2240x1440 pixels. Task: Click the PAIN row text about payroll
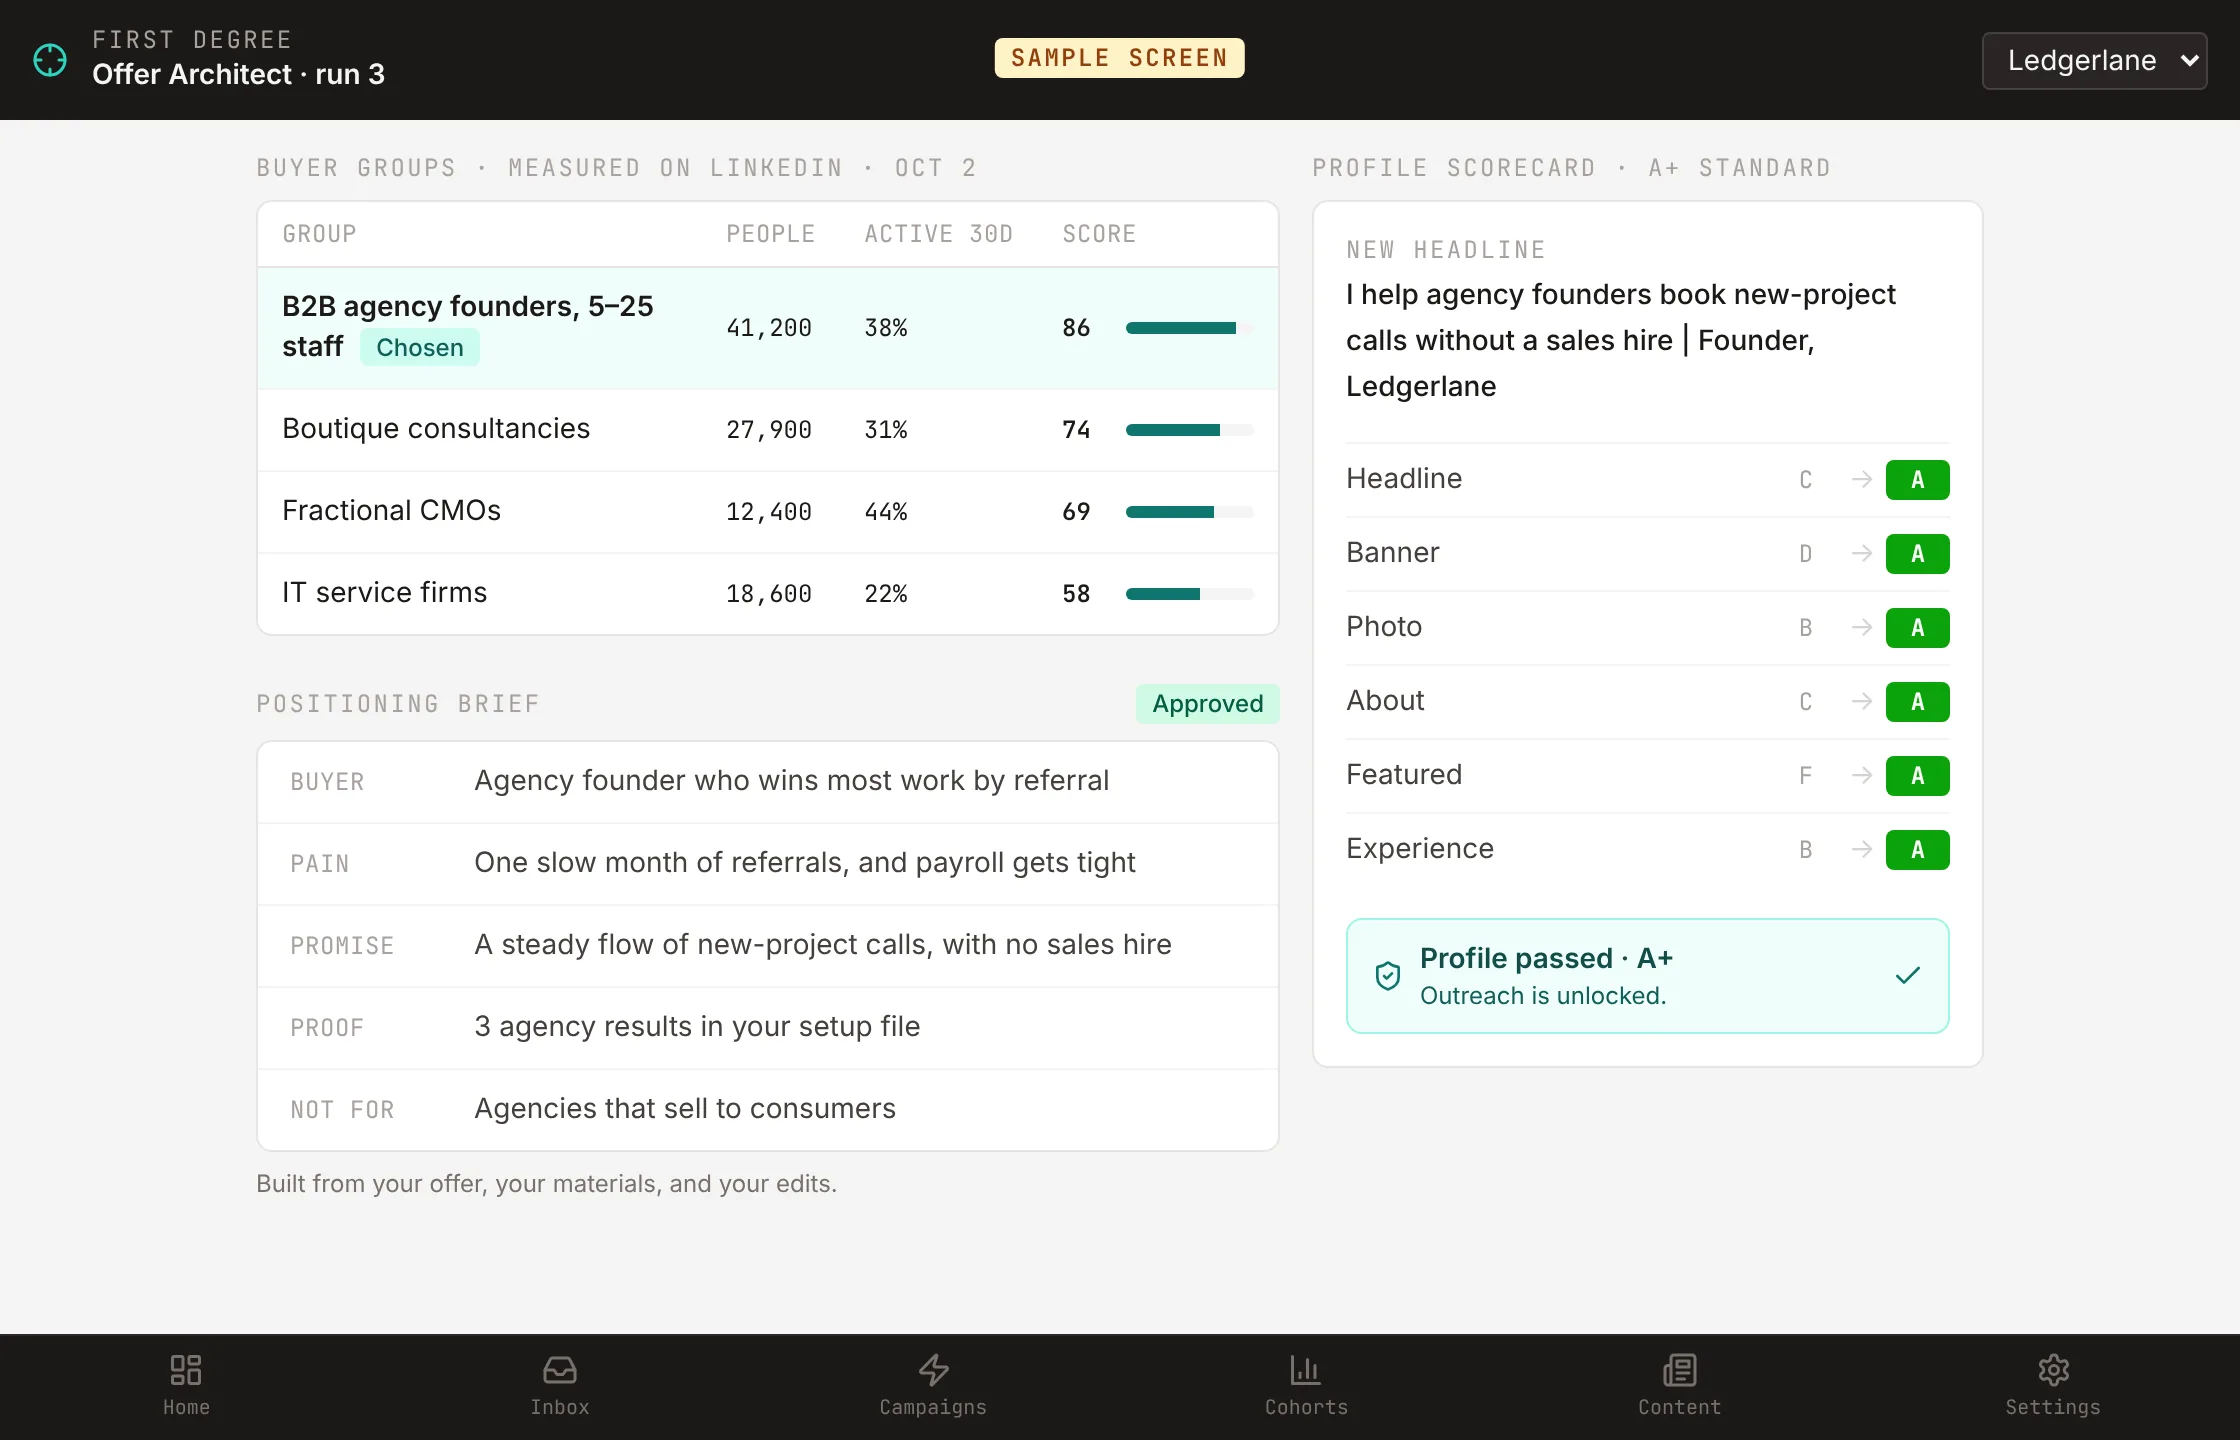(805, 863)
